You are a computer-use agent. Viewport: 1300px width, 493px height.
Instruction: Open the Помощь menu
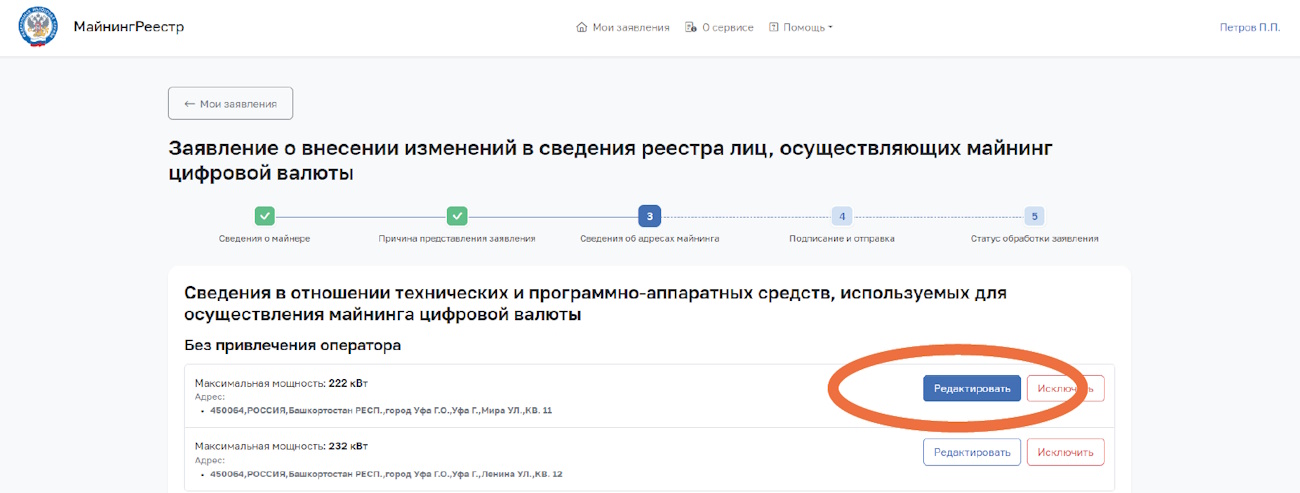(801, 27)
